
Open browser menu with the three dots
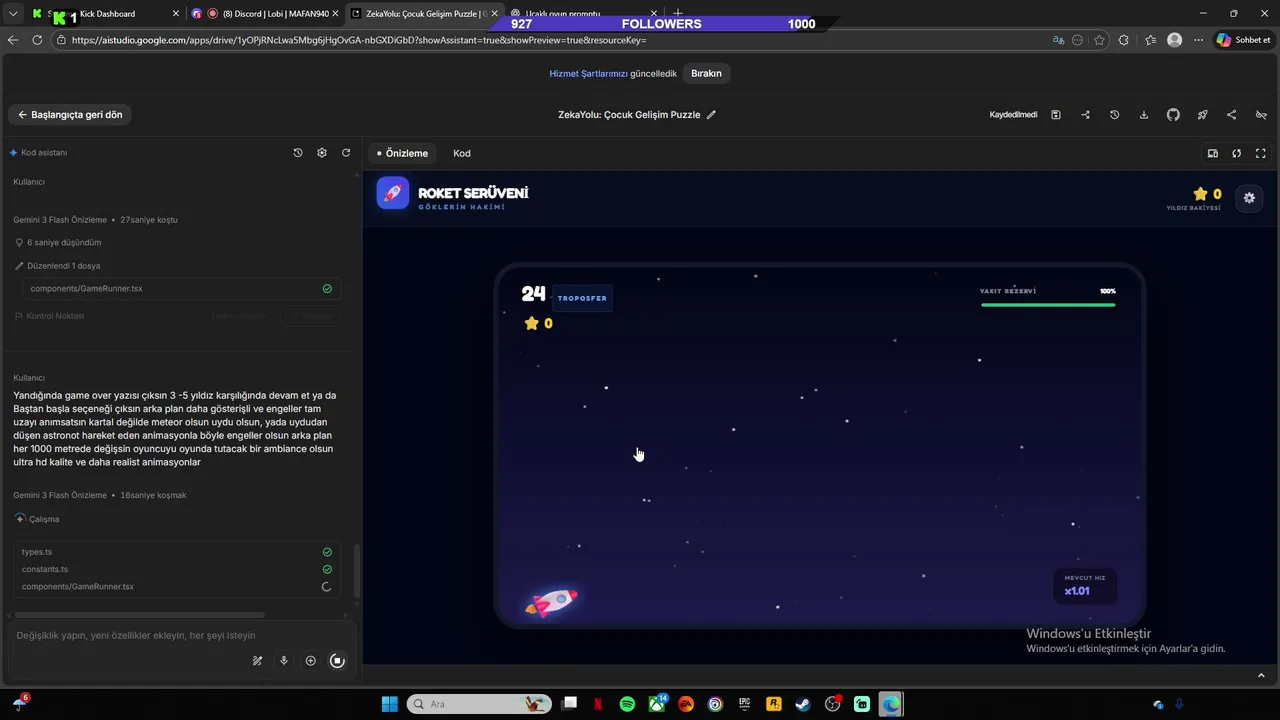pyautogui.click(x=1198, y=40)
